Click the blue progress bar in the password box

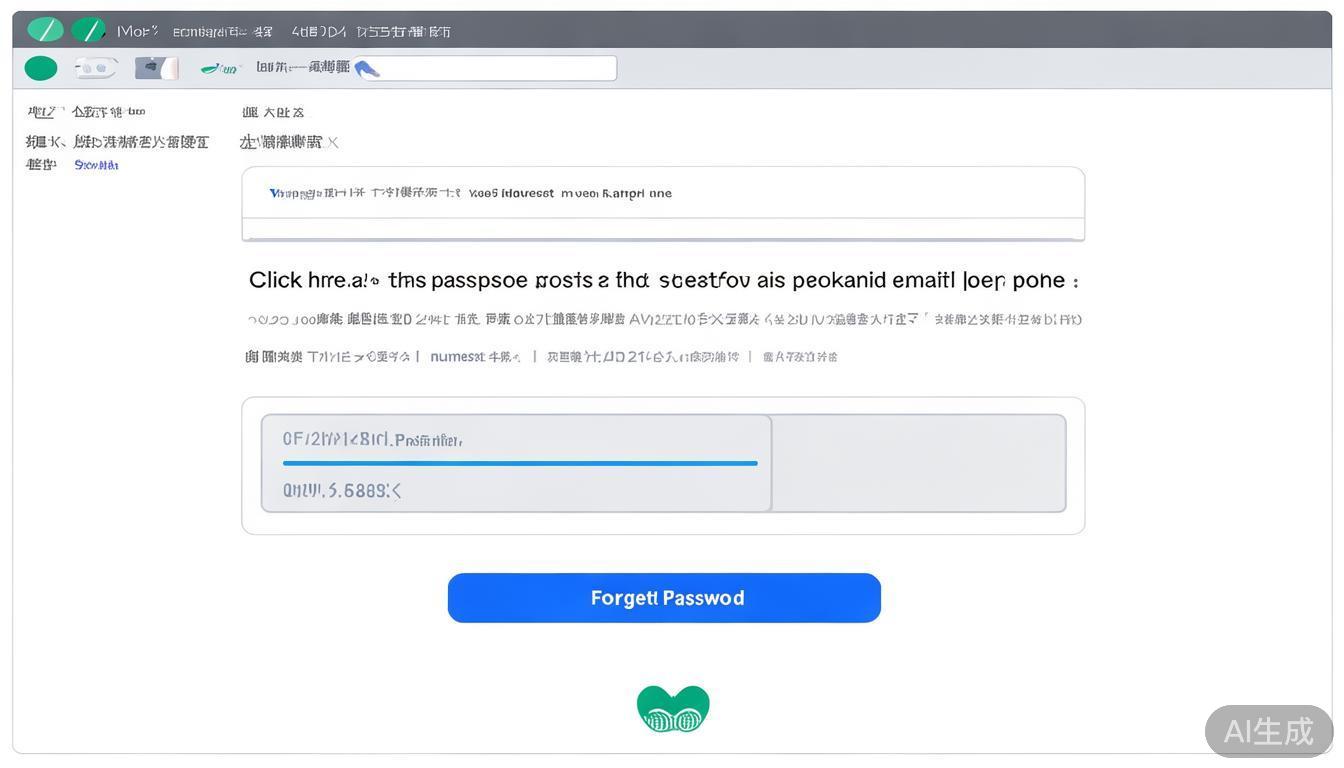point(519,462)
